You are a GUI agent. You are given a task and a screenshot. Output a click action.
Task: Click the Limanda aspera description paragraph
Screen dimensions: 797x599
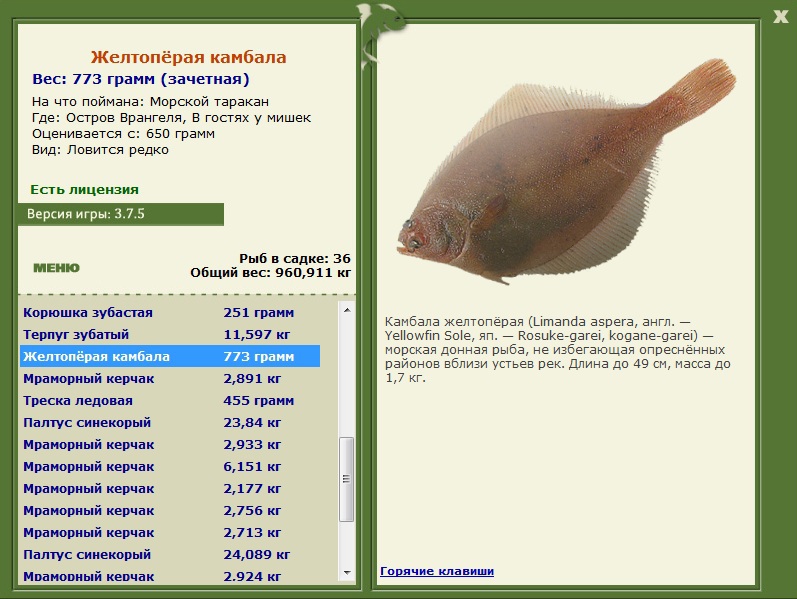pyautogui.click(x=558, y=350)
